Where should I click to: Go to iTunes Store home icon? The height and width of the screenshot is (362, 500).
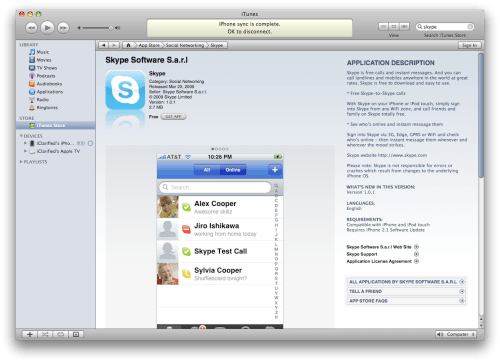click(128, 45)
